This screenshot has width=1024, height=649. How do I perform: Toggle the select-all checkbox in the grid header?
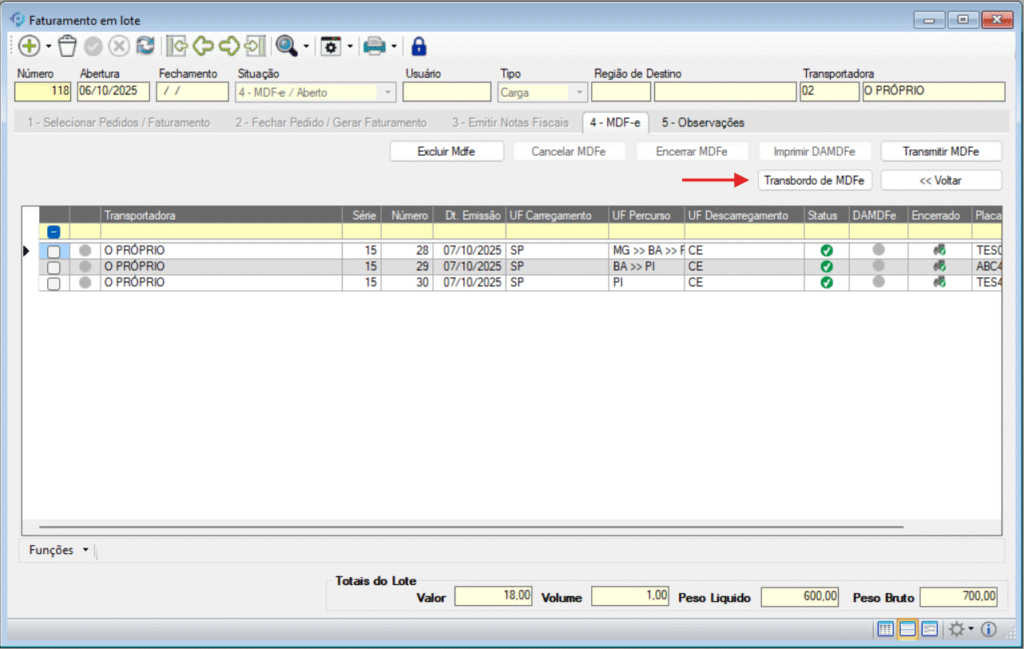coord(54,232)
